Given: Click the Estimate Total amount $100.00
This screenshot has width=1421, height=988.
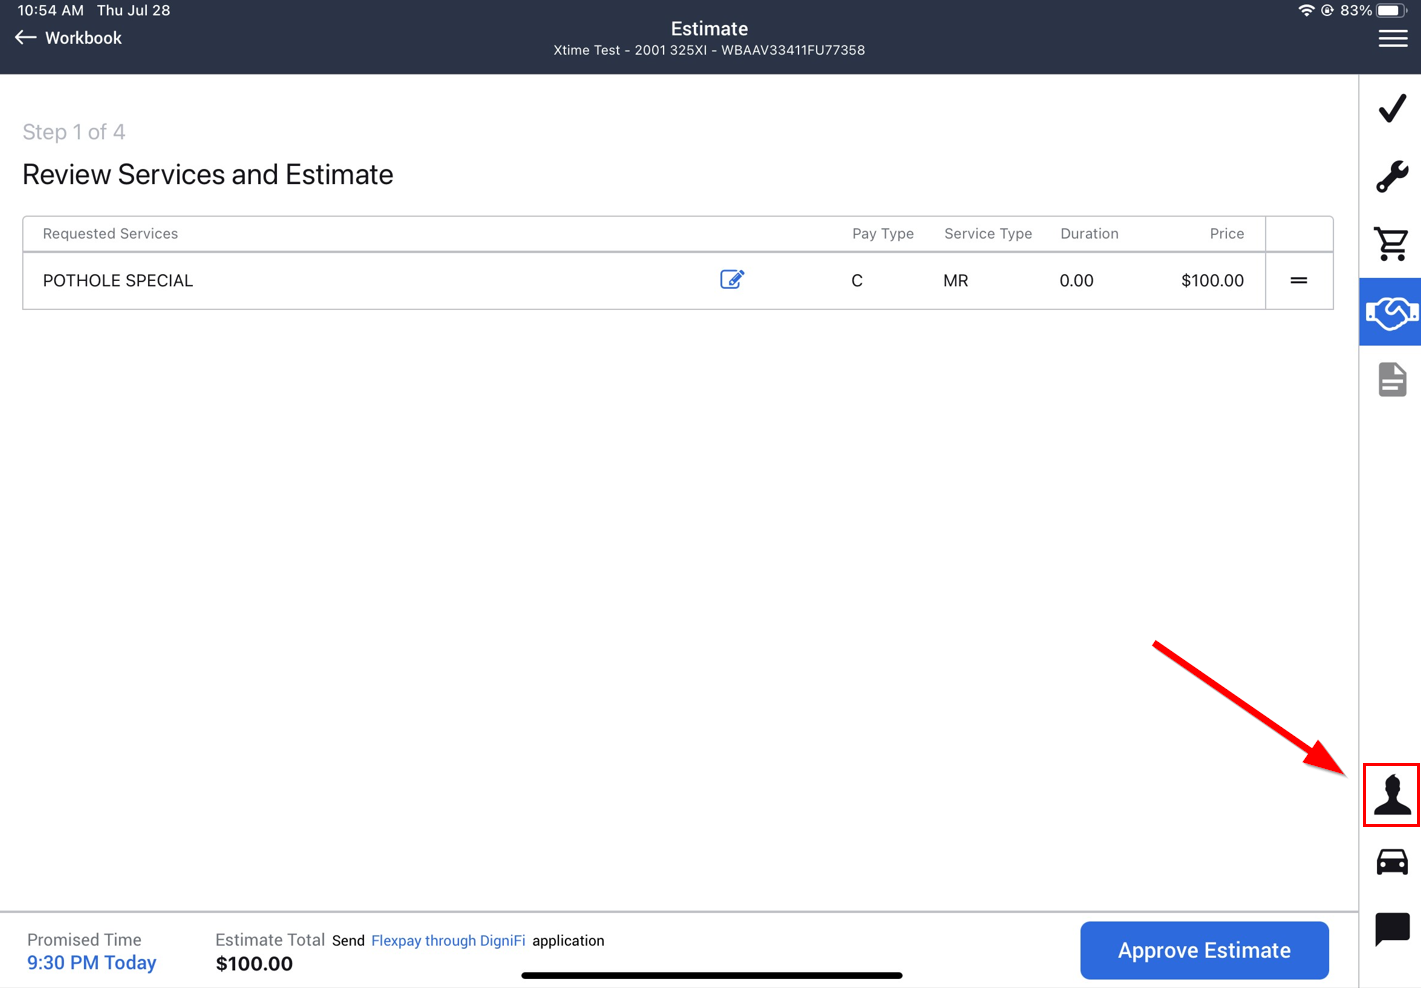Looking at the screenshot, I should [x=254, y=963].
